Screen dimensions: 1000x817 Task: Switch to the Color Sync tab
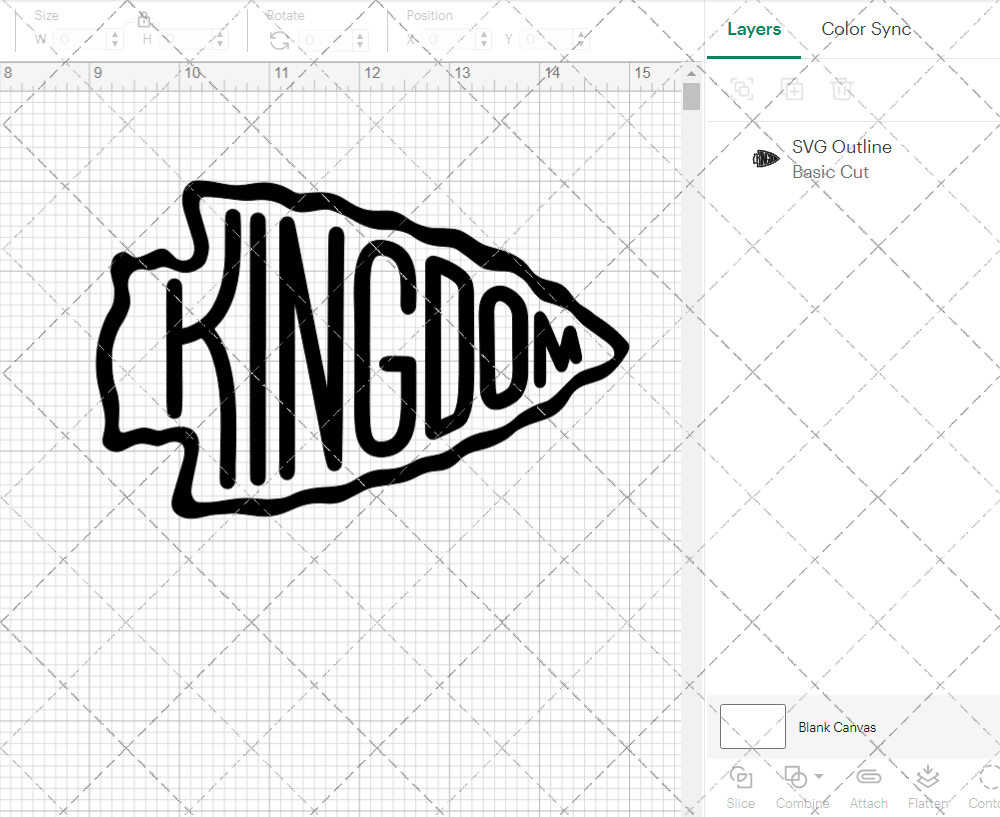point(866,29)
